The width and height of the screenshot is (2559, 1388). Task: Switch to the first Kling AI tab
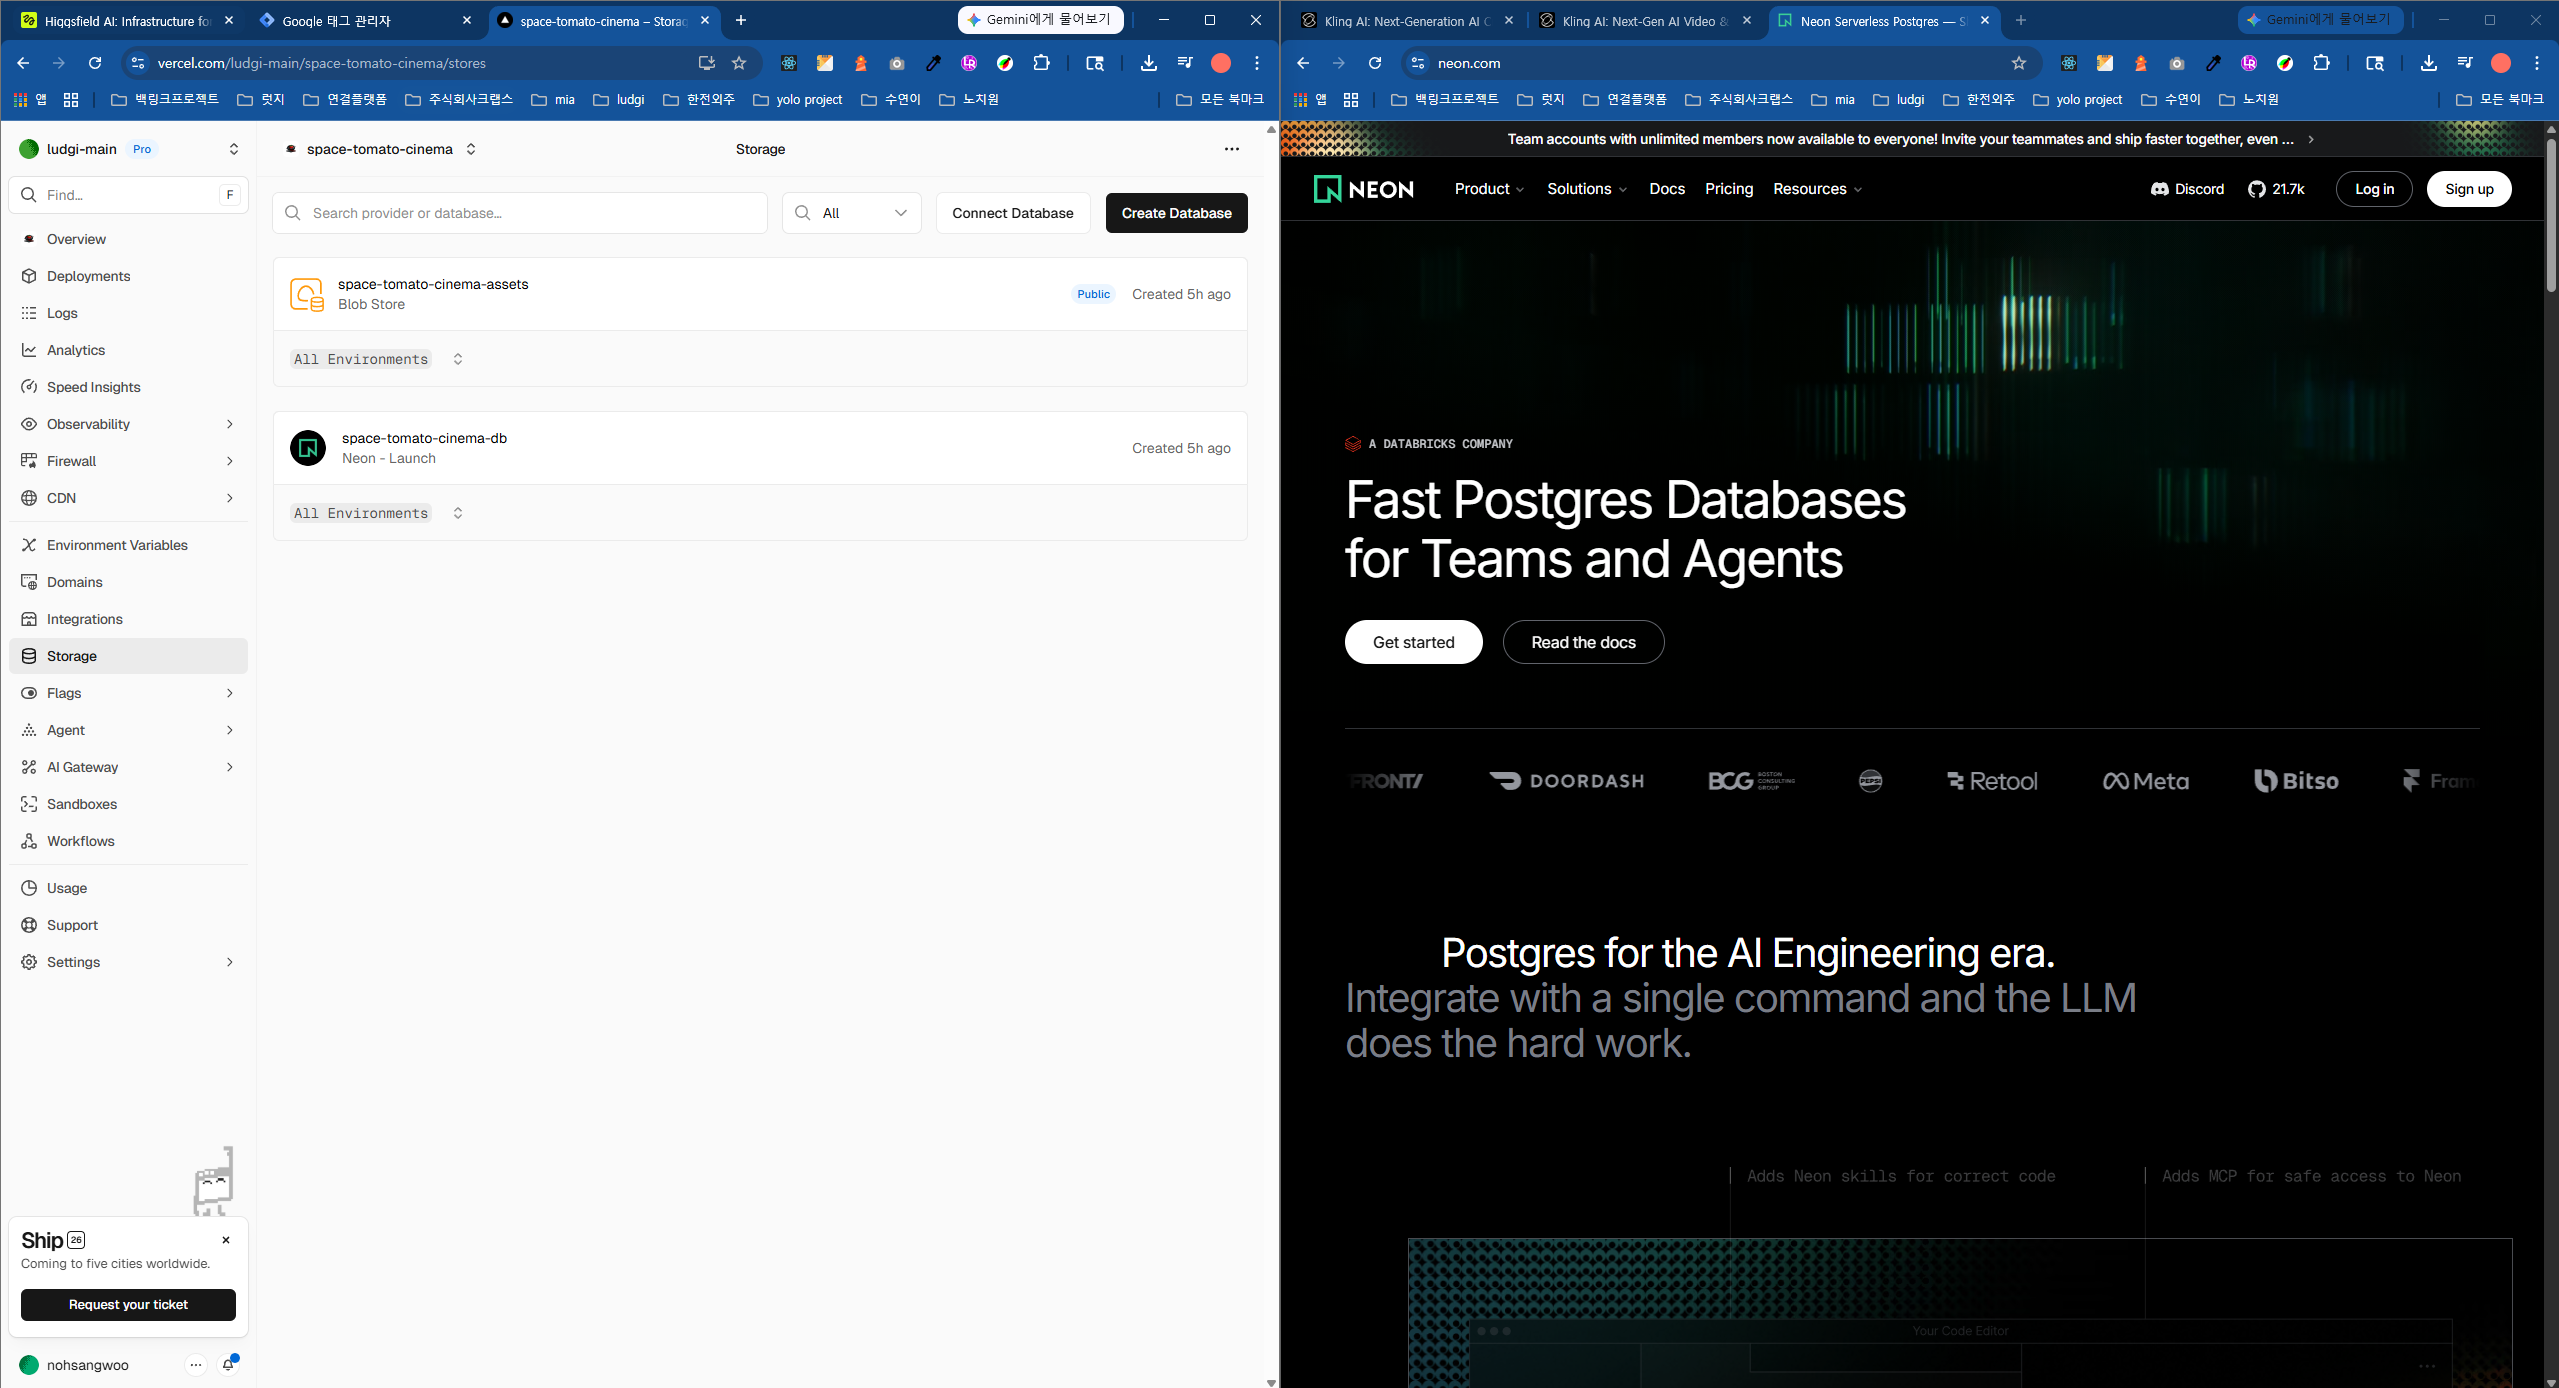pyautogui.click(x=1408, y=20)
